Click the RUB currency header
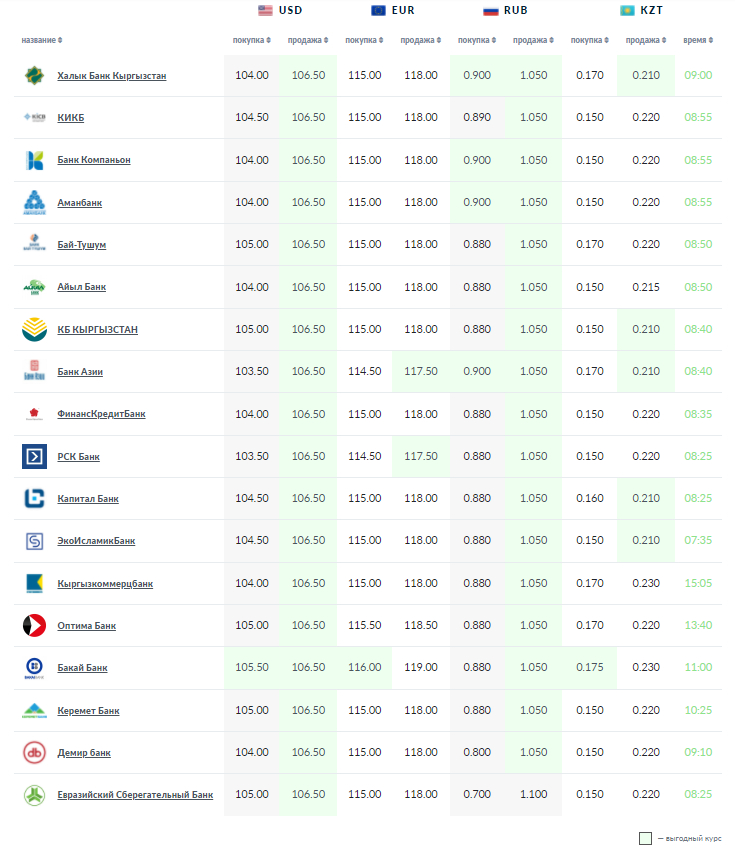Screen dimensions: 735x848 pyautogui.click(x=505, y=11)
